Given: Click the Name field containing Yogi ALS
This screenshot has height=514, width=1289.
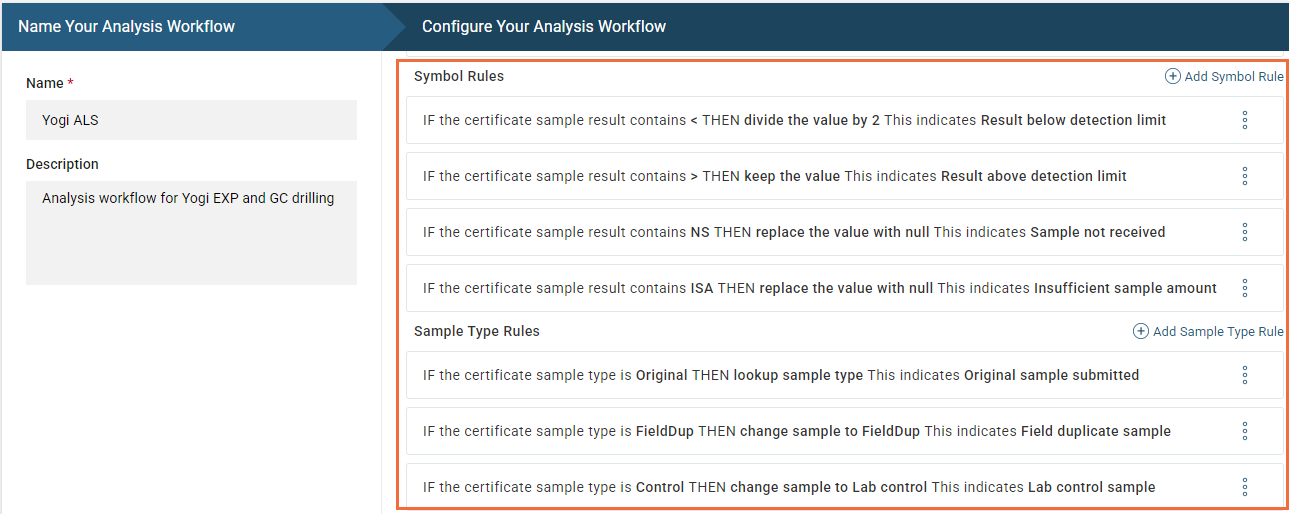Looking at the screenshot, I should [191, 120].
